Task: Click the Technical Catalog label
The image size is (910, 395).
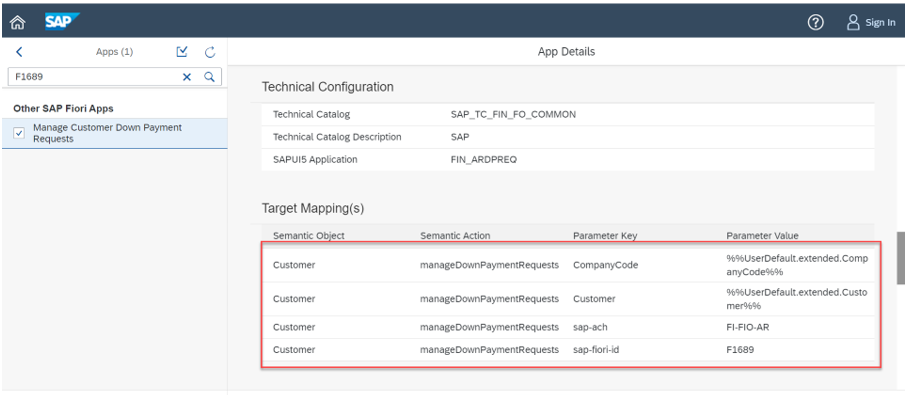Action: [x=312, y=114]
